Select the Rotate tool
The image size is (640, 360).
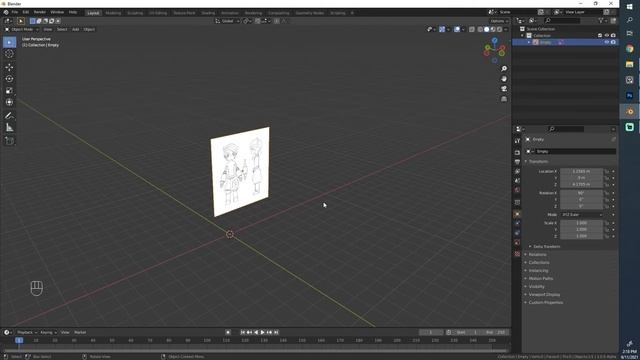pyautogui.click(x=9, y=79)
